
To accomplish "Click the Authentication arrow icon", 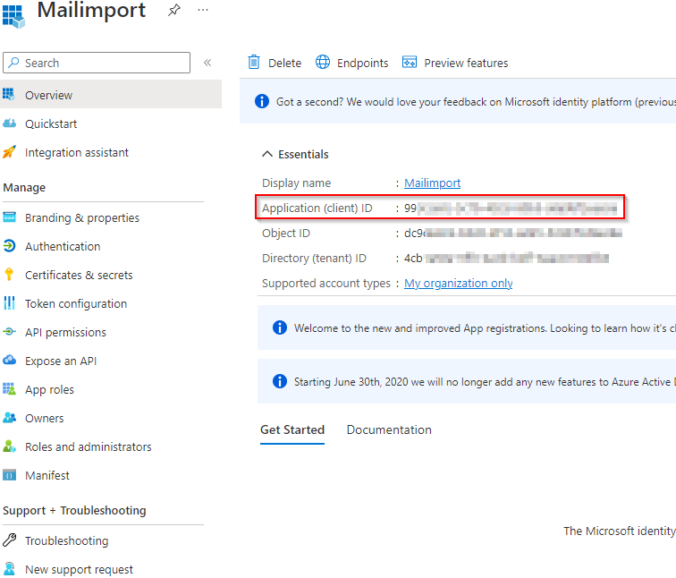I will 9,246.
